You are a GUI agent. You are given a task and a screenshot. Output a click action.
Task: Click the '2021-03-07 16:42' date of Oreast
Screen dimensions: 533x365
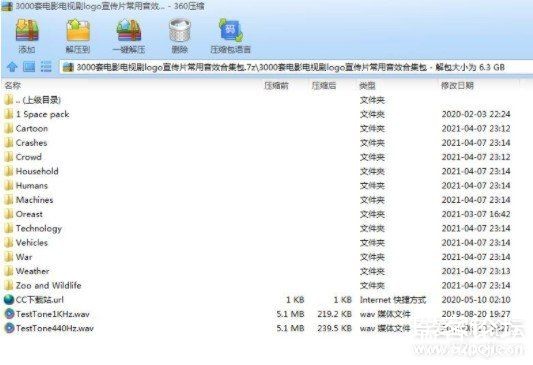(x=476, y=214)
